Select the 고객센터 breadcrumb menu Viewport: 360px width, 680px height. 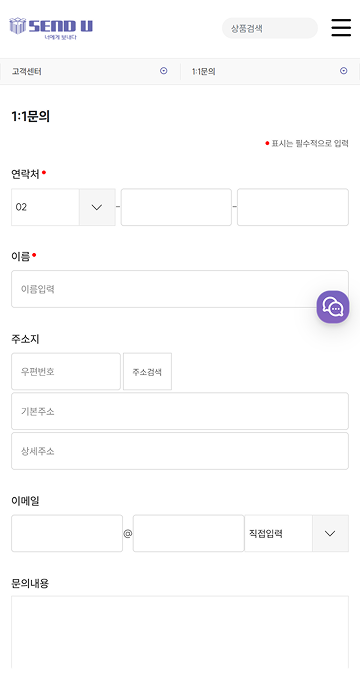[90, 72]
